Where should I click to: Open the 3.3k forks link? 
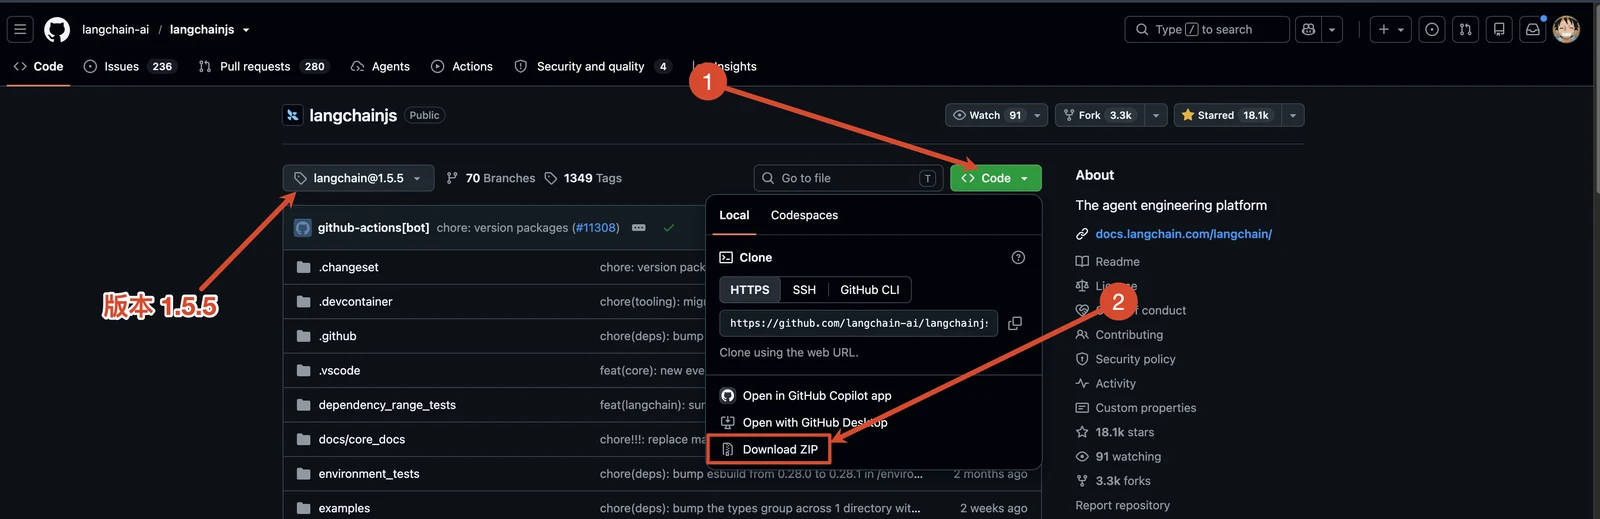pyautogui.click(x=1113, y=481)
